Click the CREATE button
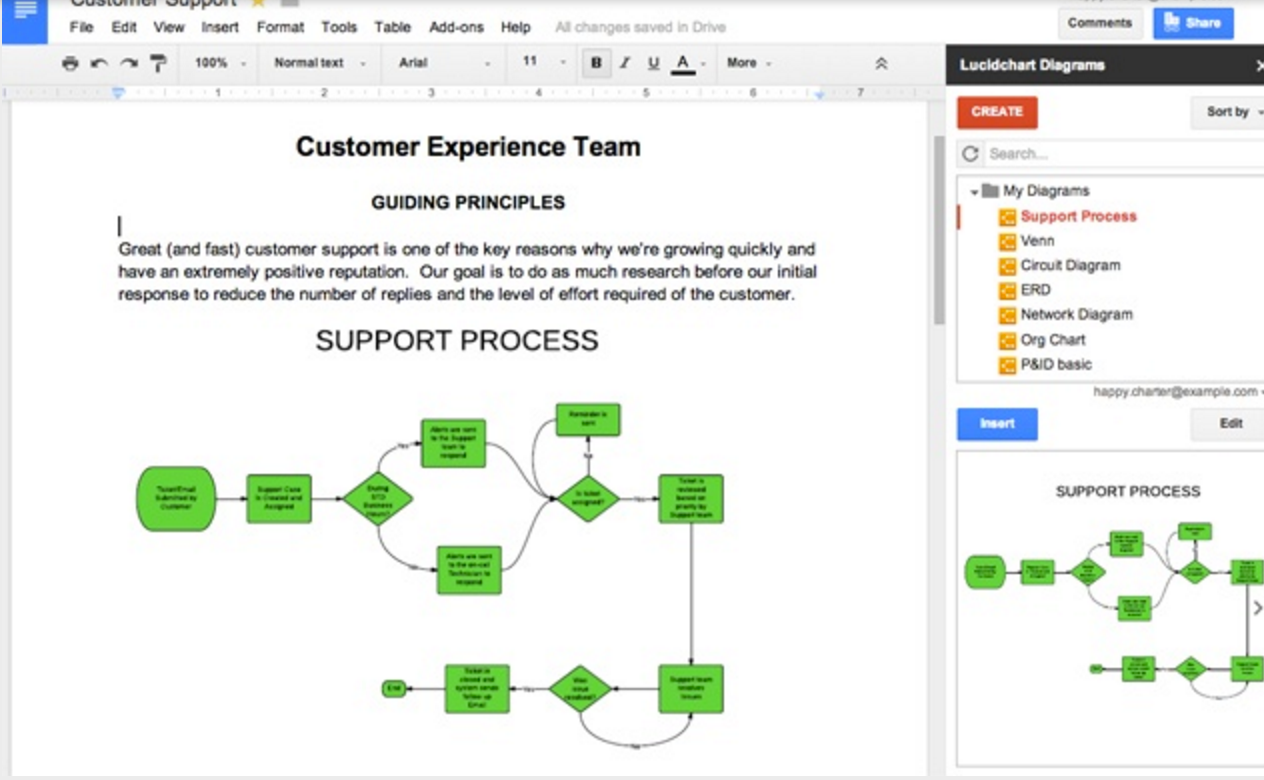 [x=997, y=112]
